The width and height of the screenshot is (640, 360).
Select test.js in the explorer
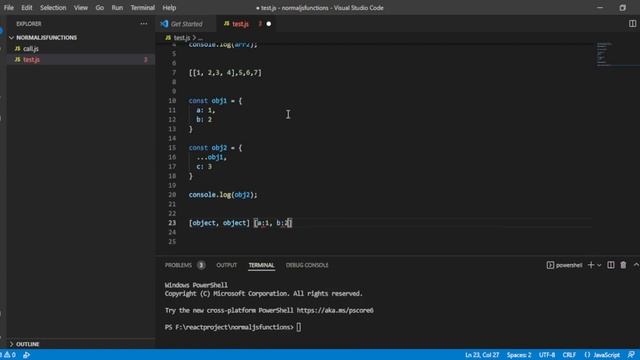(31, 60)
